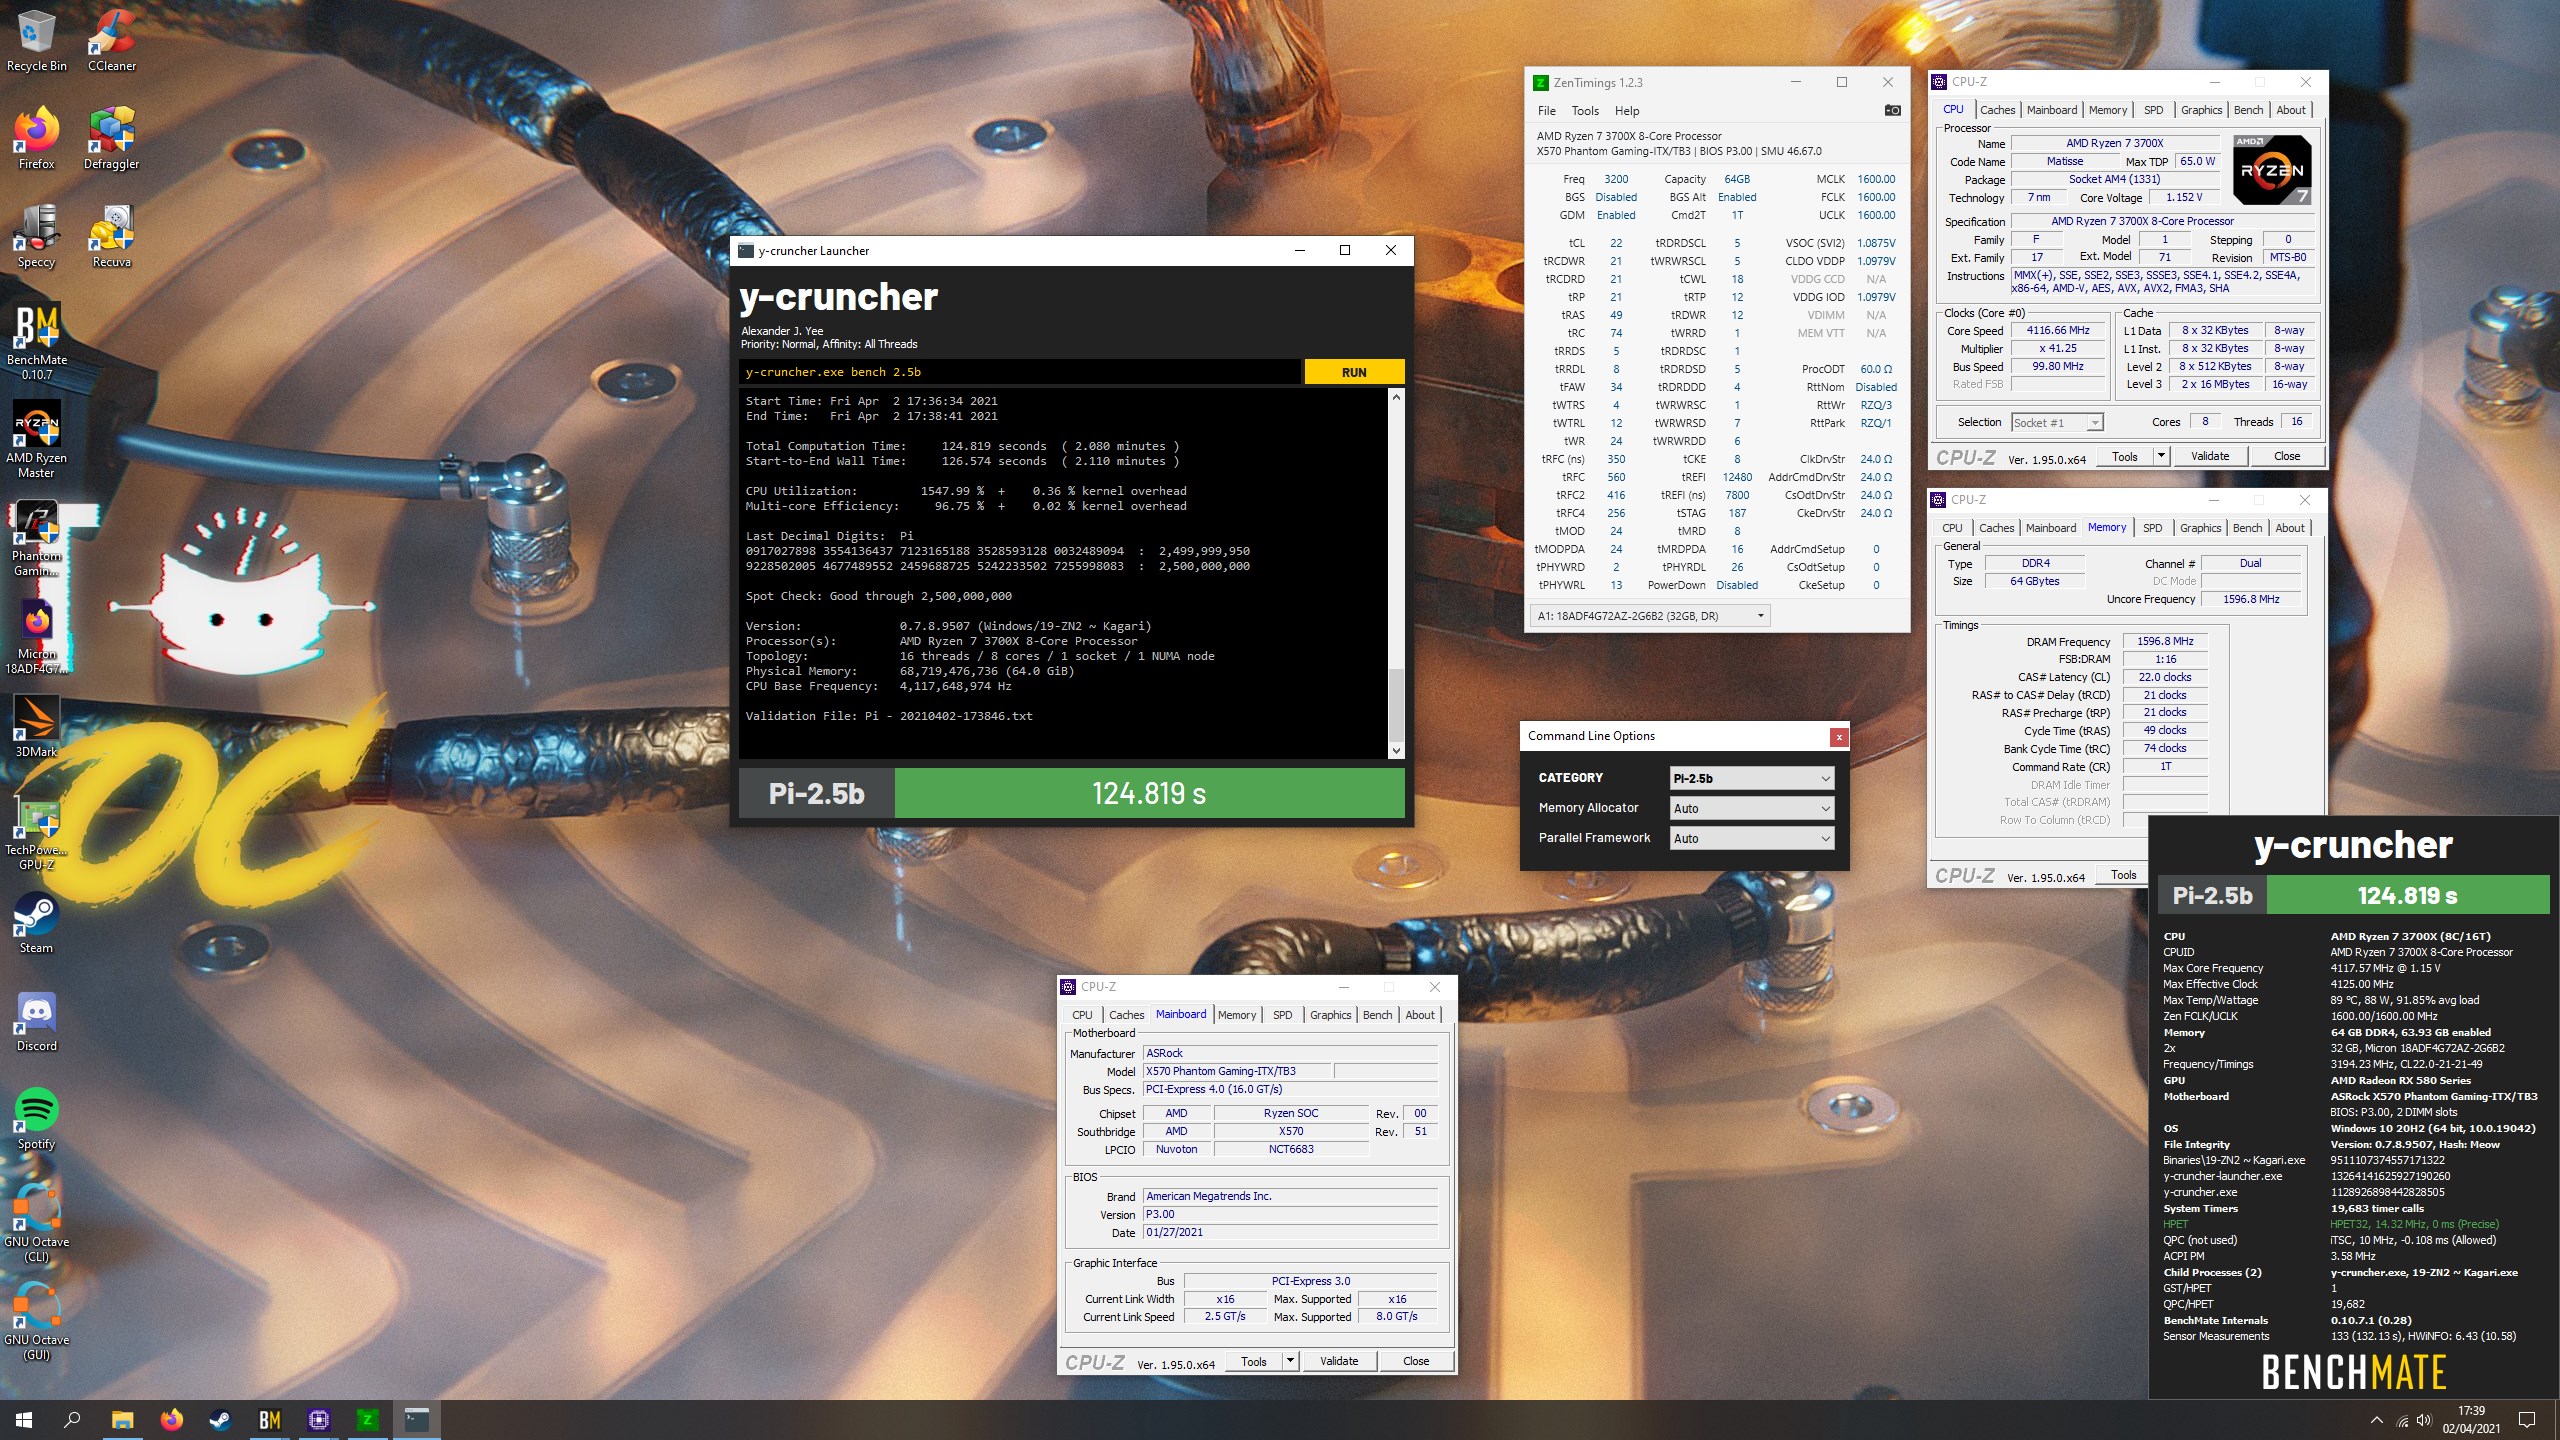The width and height of the screenshot is (2560, 1440).
Task: Open the volume control in system tray
Action: (2423, 1420)
